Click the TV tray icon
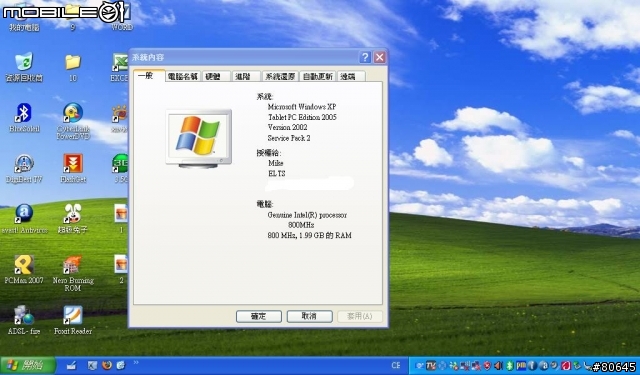The height and width of the screenshot is (375, 640). tap(431, 366)
